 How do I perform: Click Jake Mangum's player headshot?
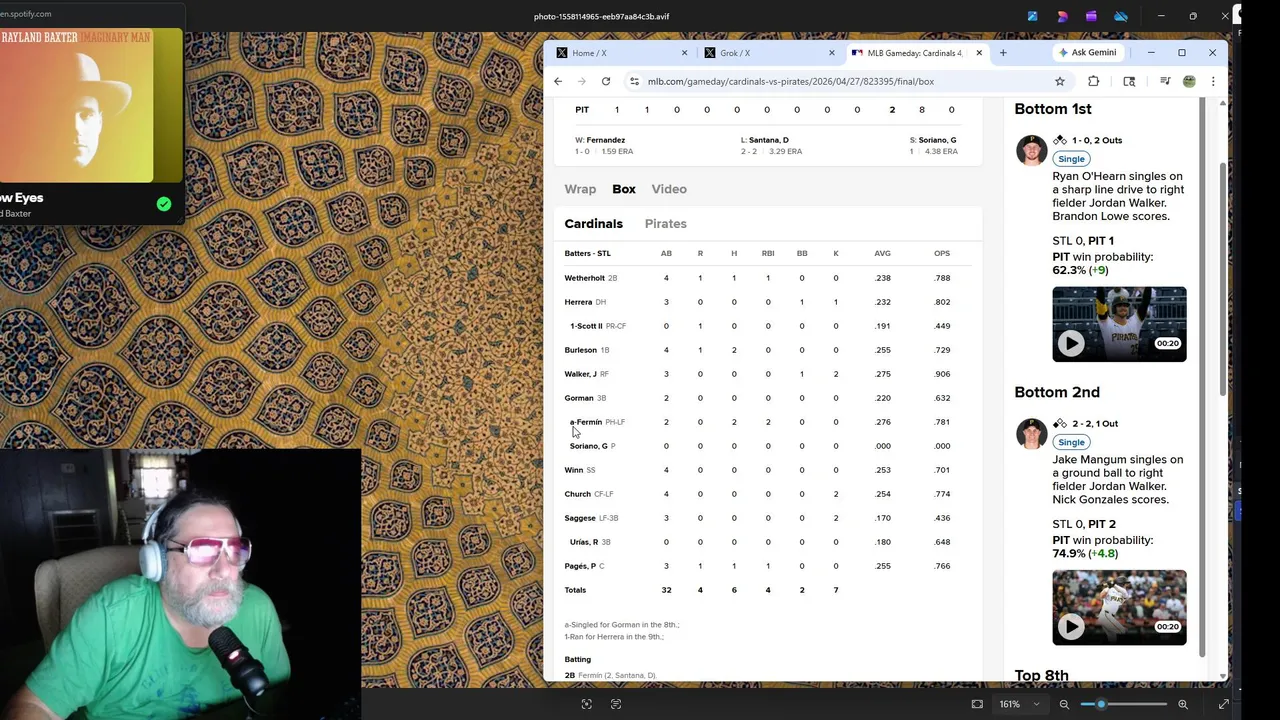coord(1031,433)
